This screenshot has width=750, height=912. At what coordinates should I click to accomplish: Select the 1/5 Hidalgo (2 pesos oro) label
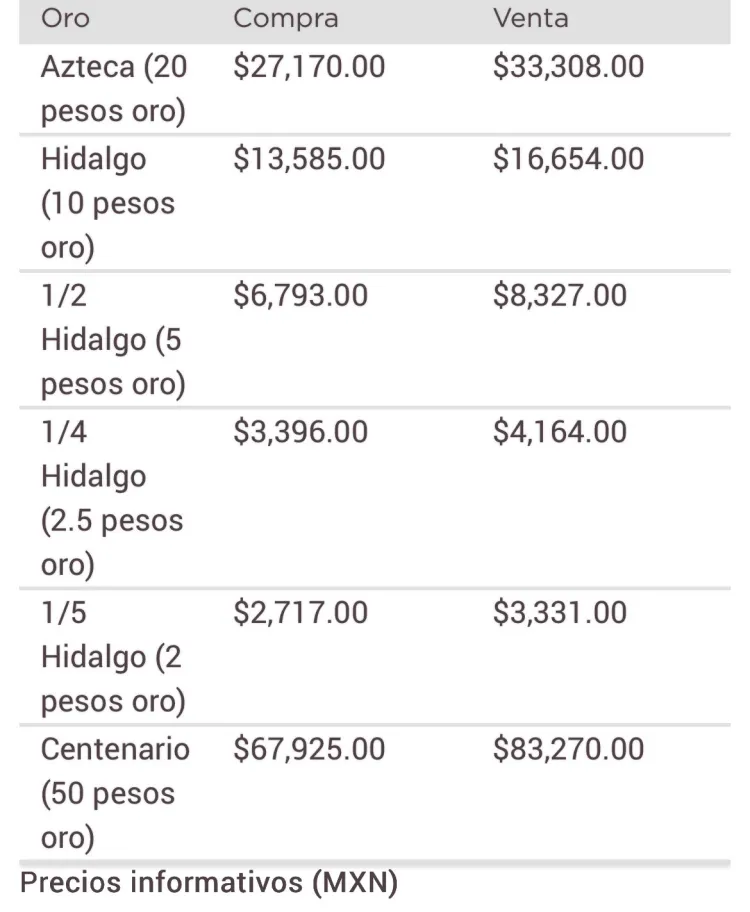coord(113,657)
